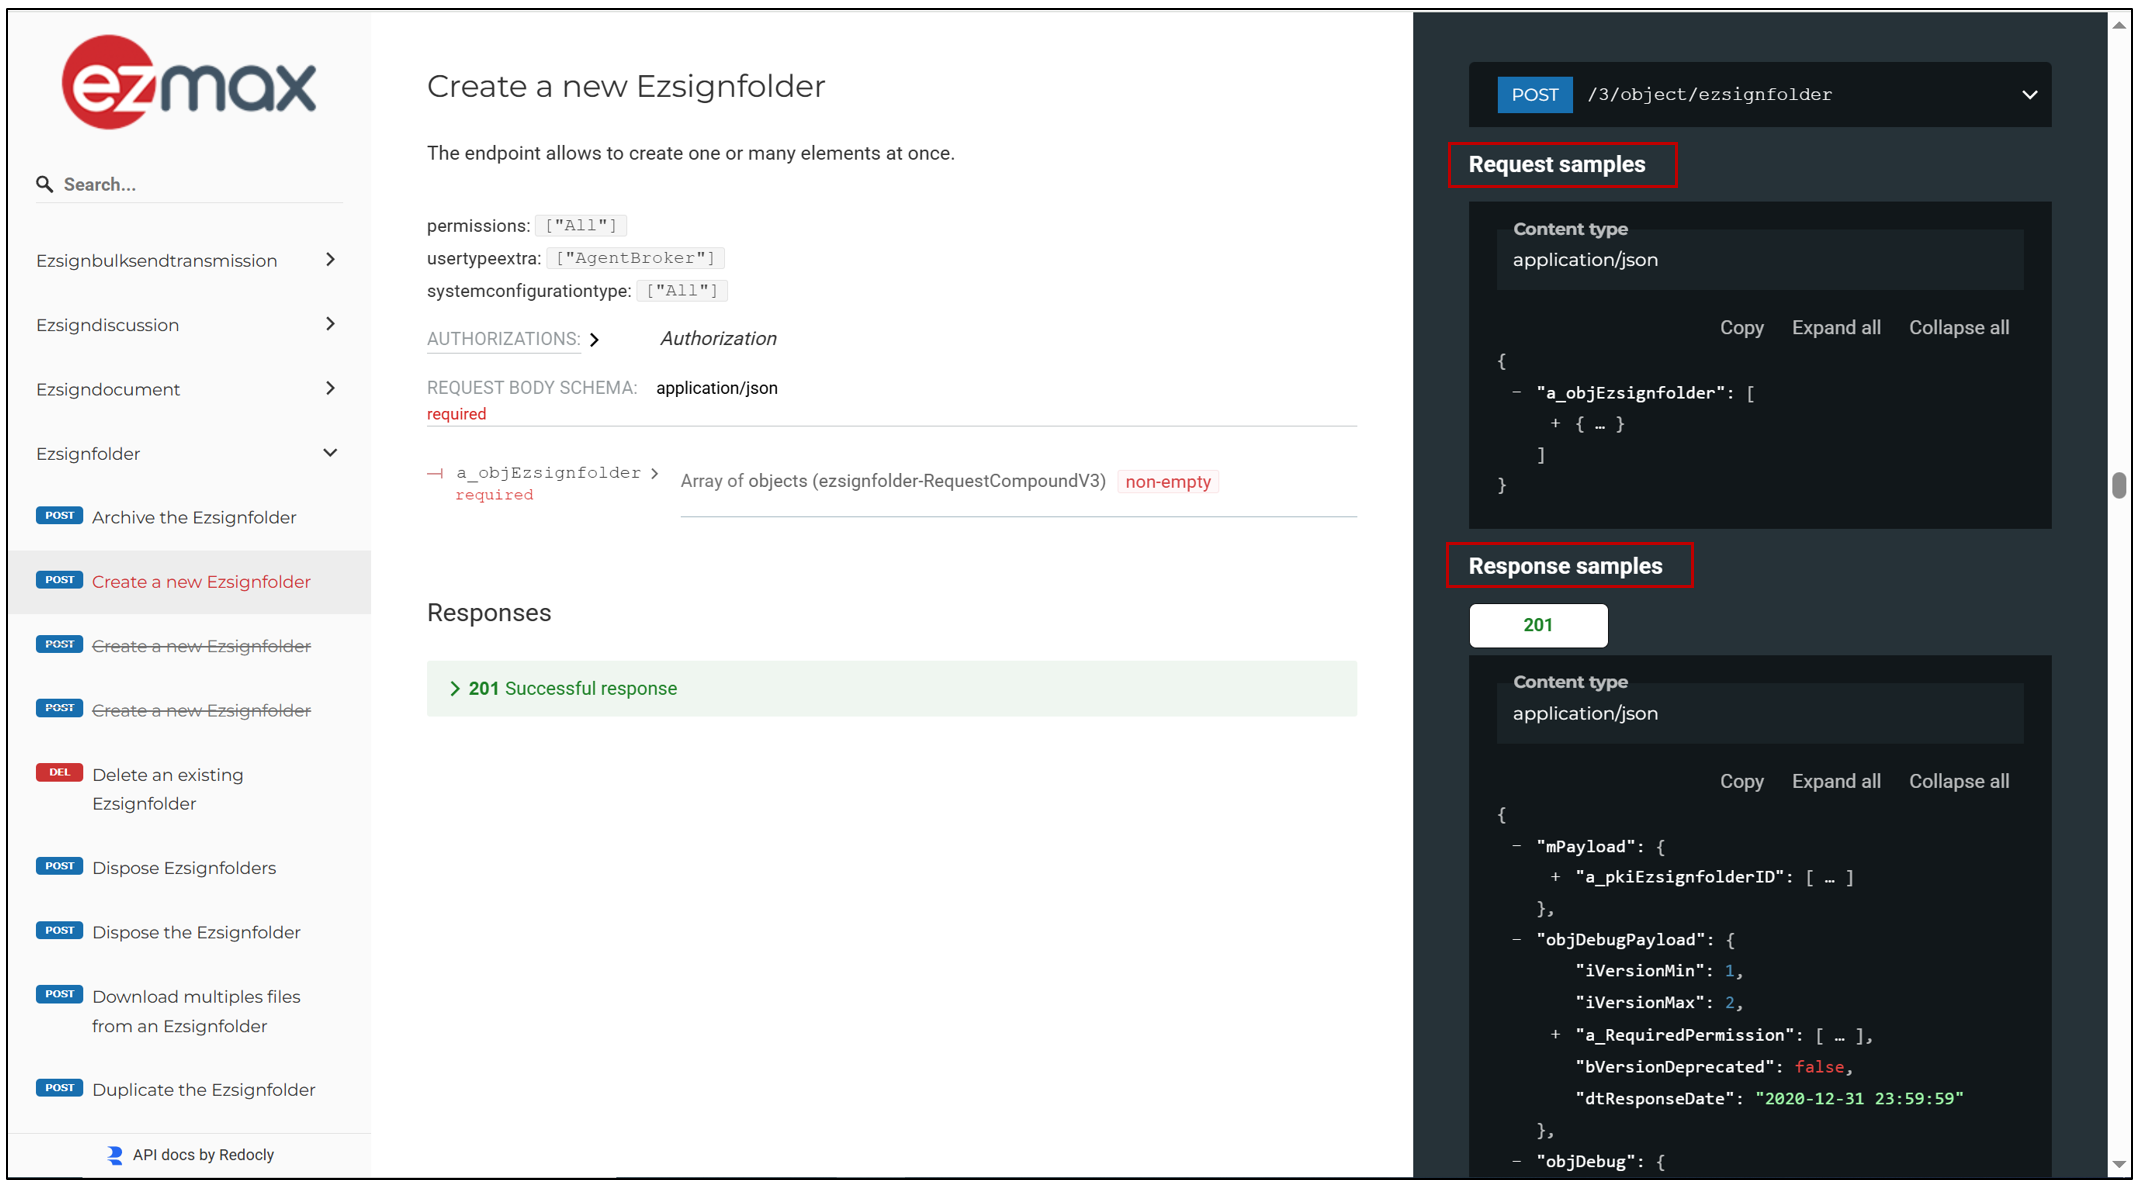Click the blue POST method label in endpoint bar
Image resolution: width=2143 pixels, height=1188 pixels.
tap(1534, 95)
